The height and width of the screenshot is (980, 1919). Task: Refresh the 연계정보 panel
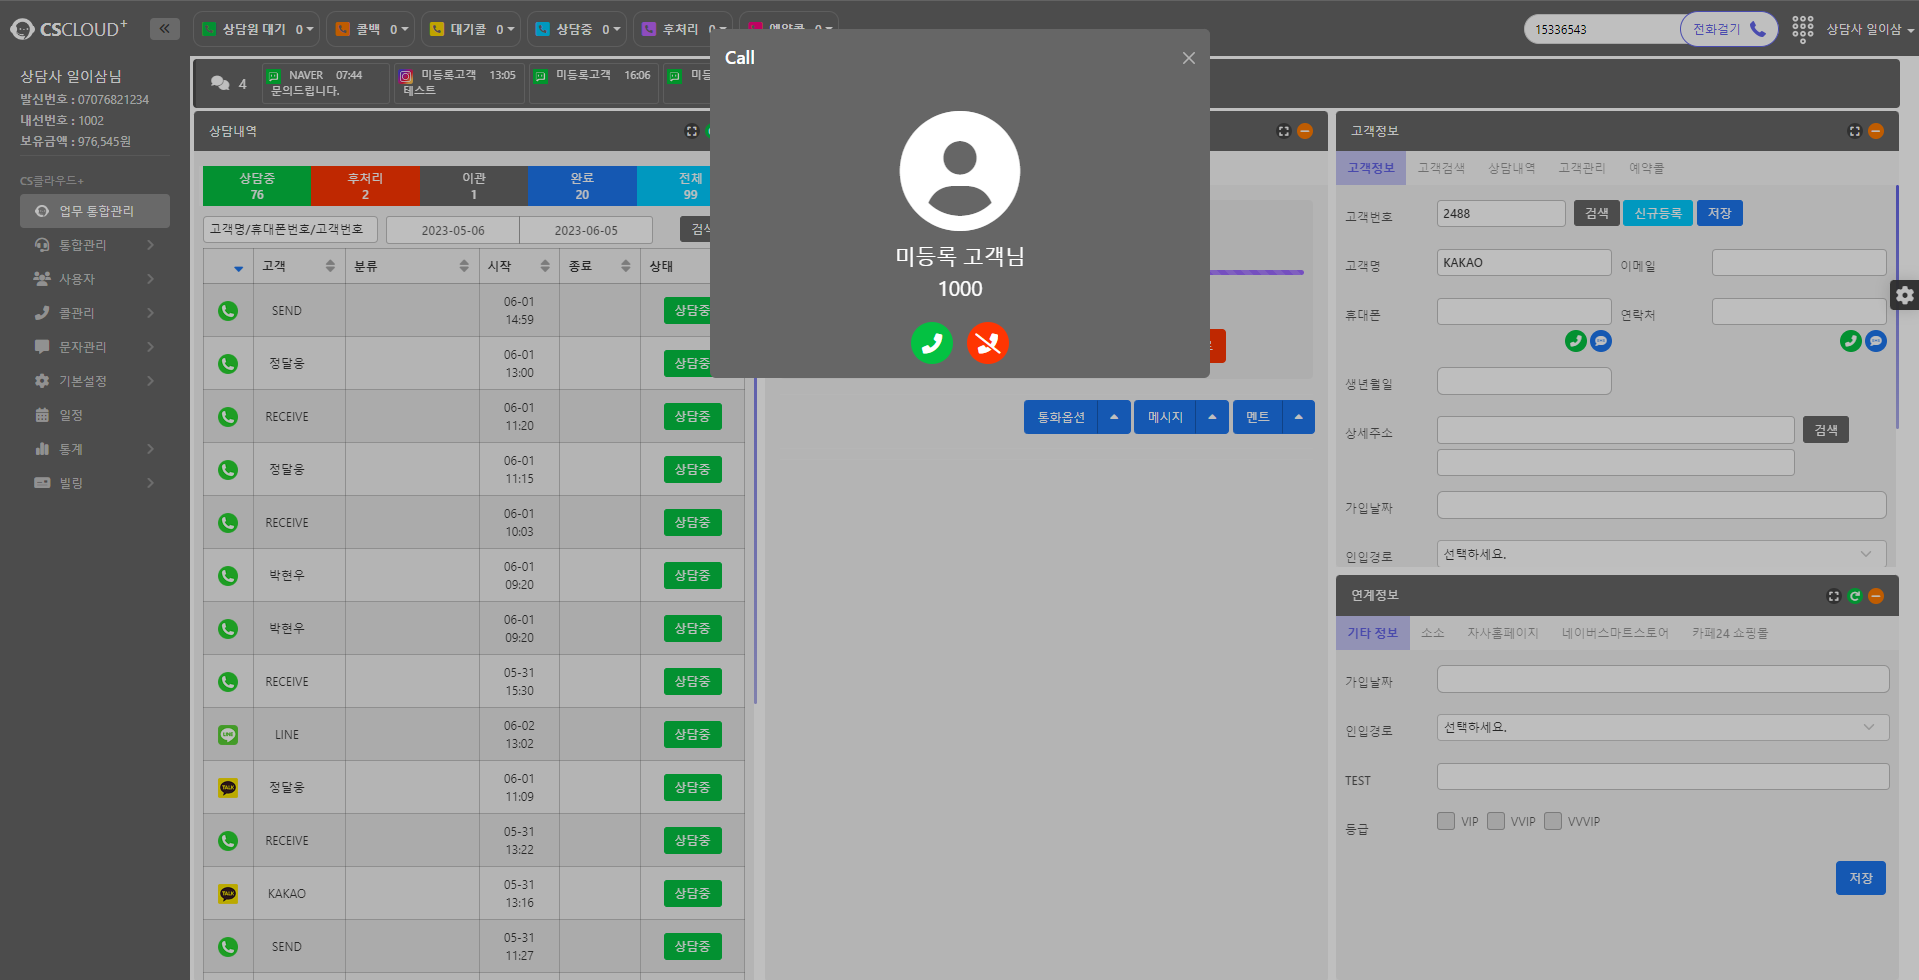pos(1855,596)
